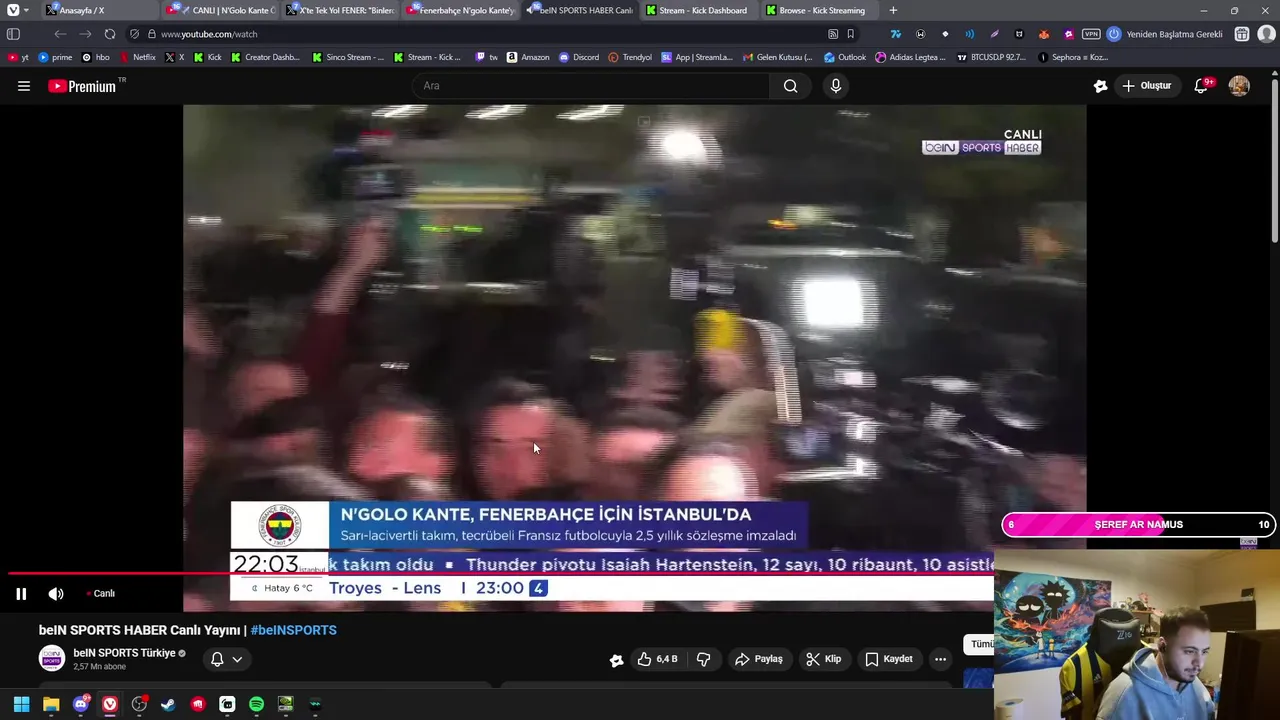Create a clip with the Klip button
1280x720 pixels.
[x=824, y=659]
